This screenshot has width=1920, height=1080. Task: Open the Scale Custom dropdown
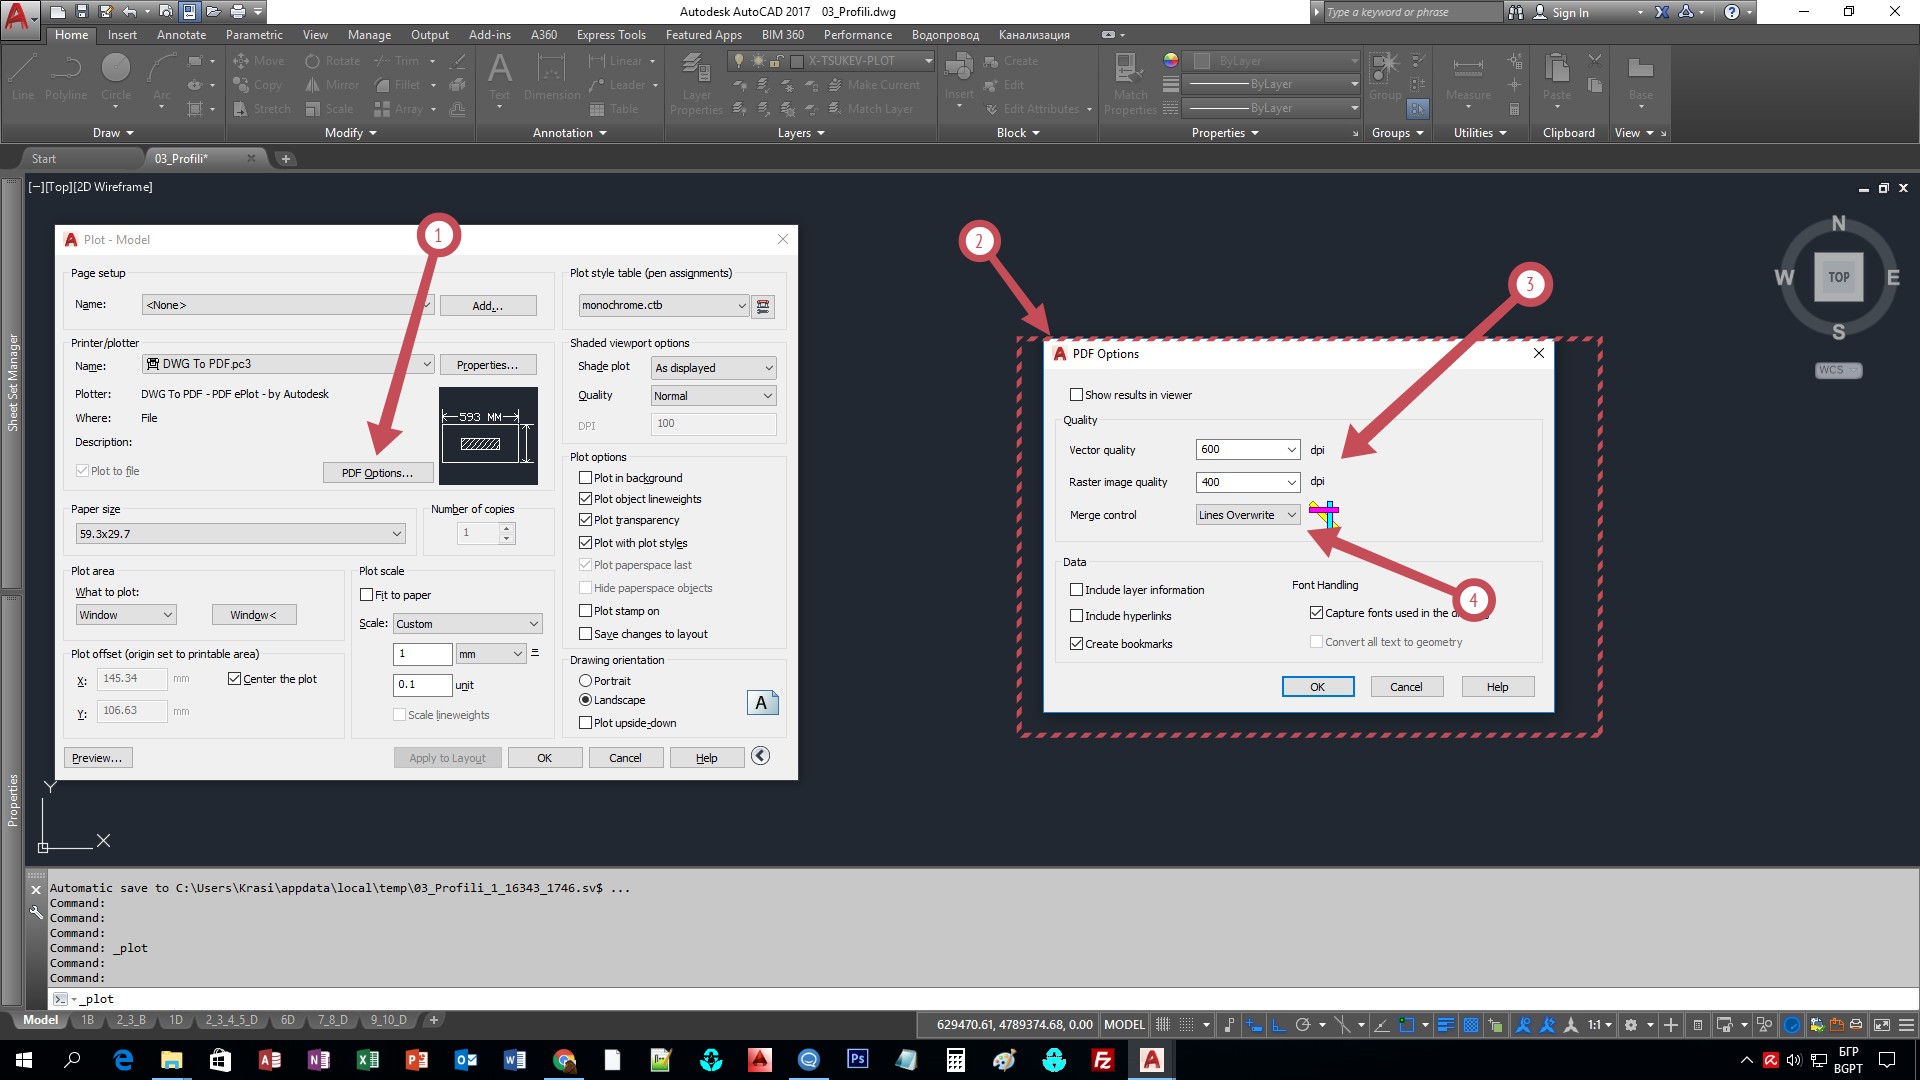467,624
